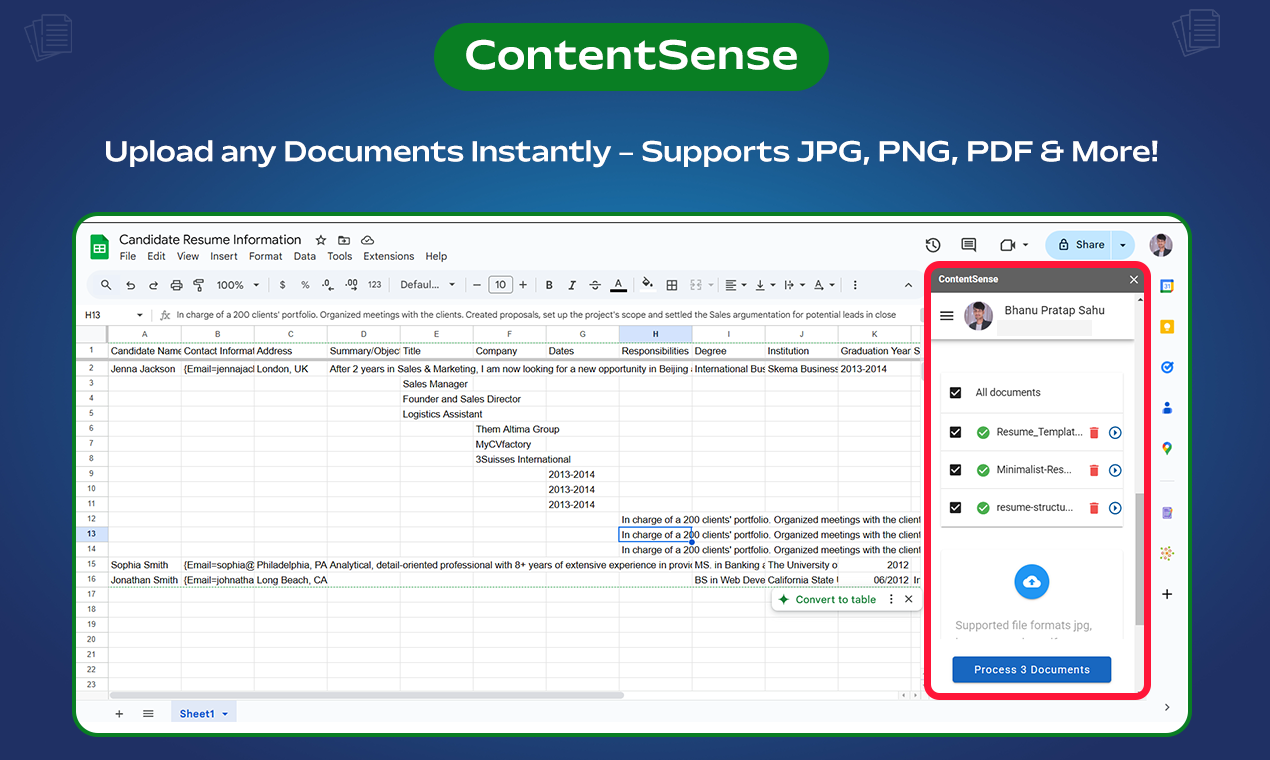1270x760 pixels.
Task: Open the Data menu
Action: tap(305, 256)
